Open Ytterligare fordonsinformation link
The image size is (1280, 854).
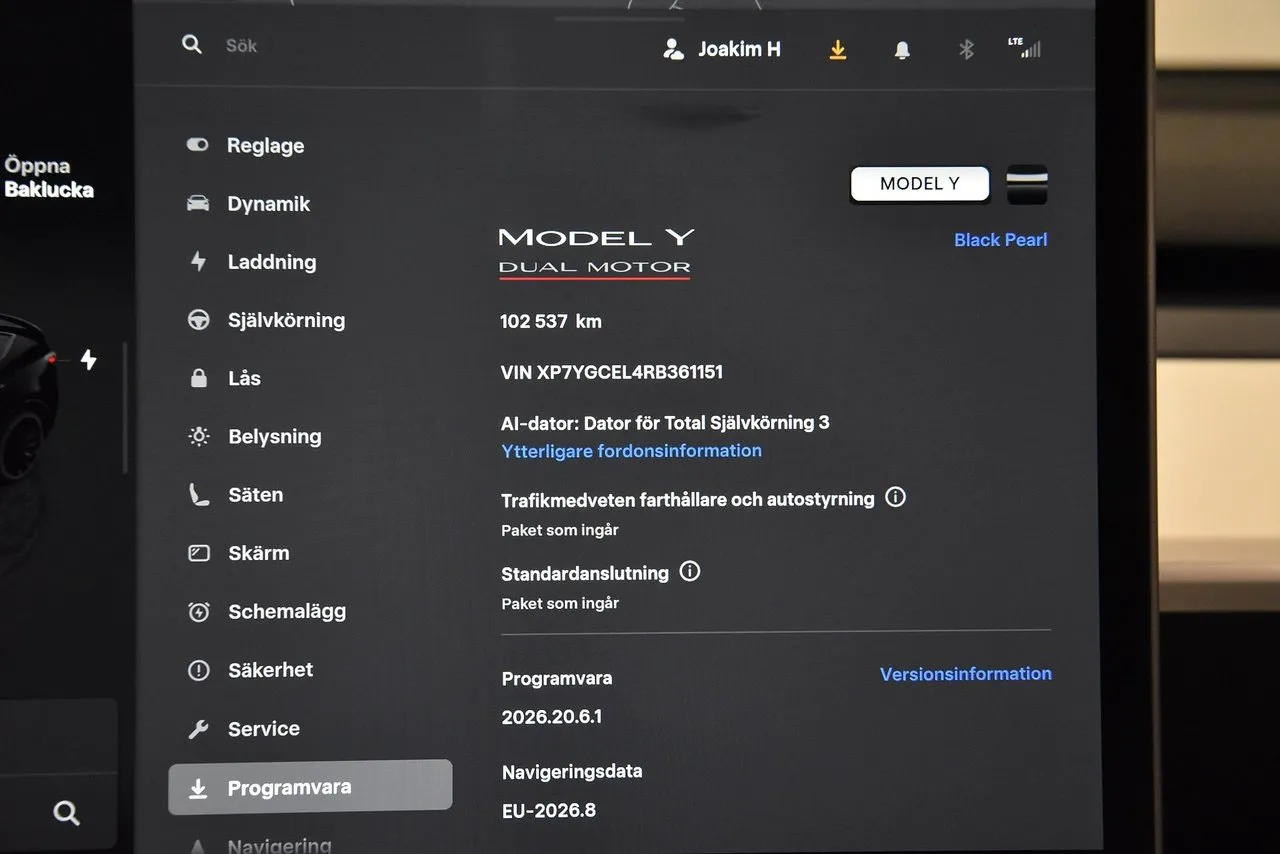pos(631,451)
